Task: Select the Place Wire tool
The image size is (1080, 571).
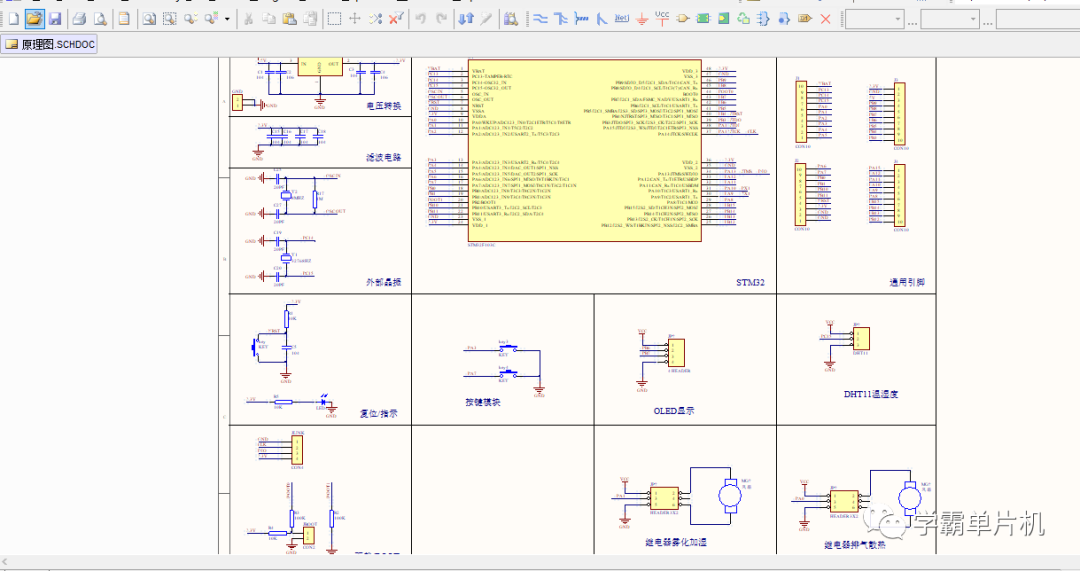Action: coord(541,19)
